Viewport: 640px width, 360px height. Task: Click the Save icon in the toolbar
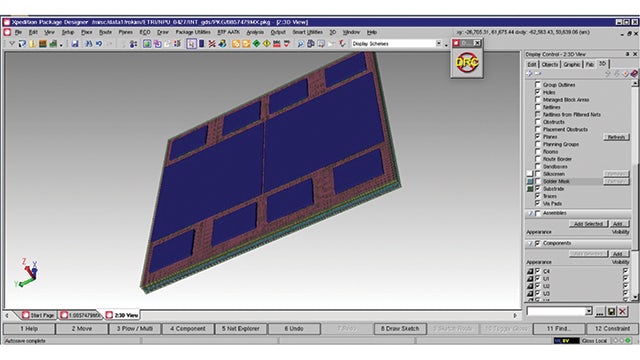pyautogui.click(x=75, y=44)
